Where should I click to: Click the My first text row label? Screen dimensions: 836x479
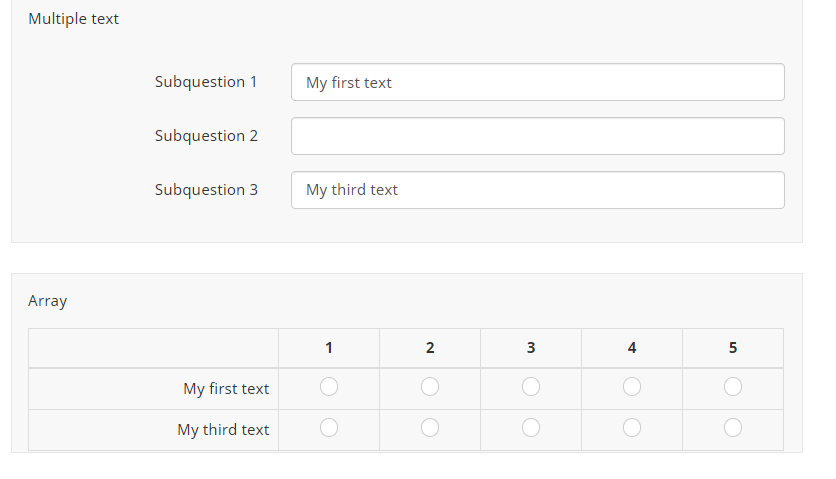(x=226, y=388)
